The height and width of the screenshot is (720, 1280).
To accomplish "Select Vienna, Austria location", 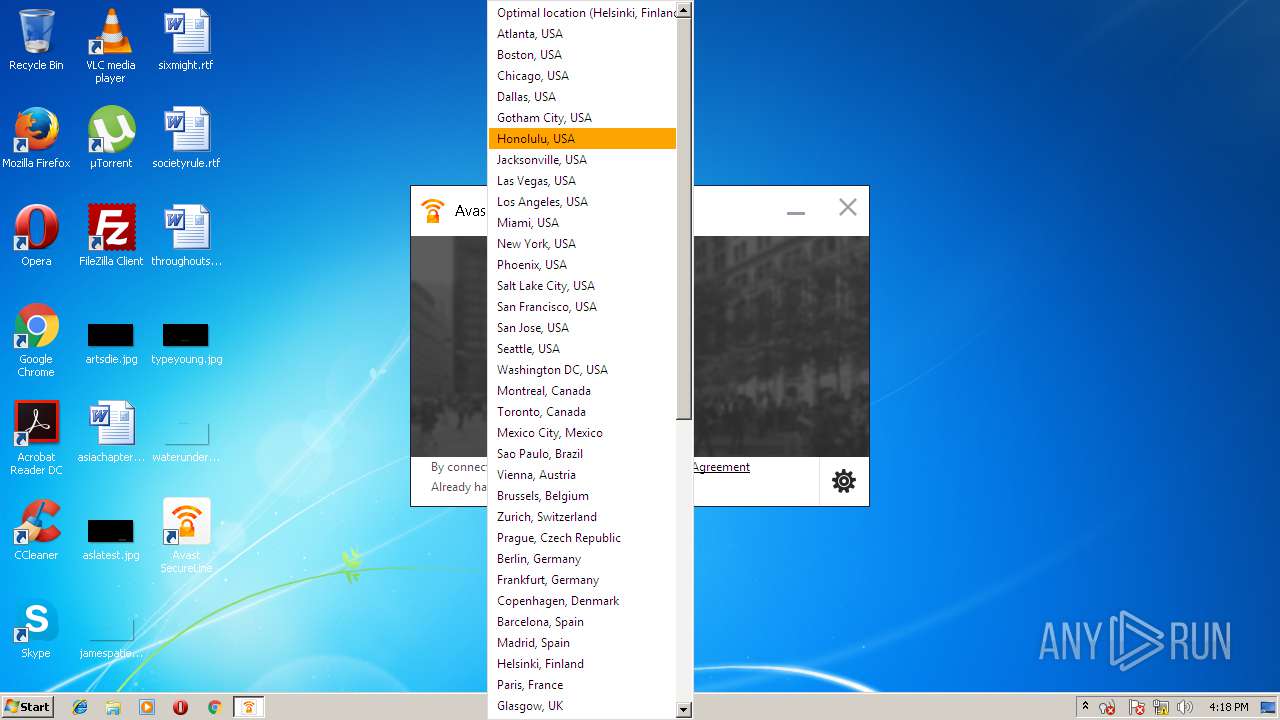I will click(x=582, y=475).
